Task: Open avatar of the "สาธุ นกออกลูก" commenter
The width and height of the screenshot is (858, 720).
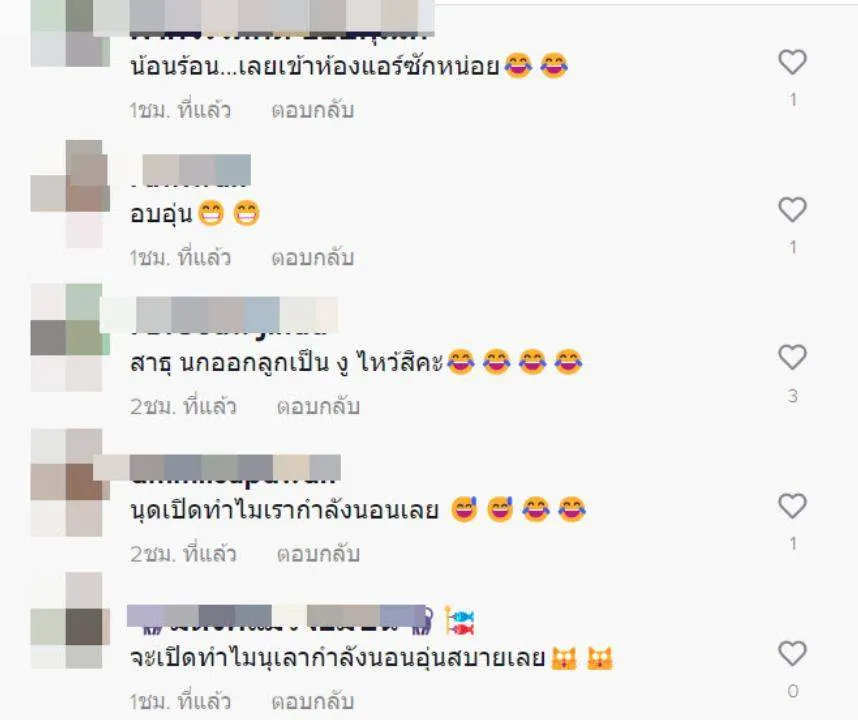Action: click(x=69, y=337)
